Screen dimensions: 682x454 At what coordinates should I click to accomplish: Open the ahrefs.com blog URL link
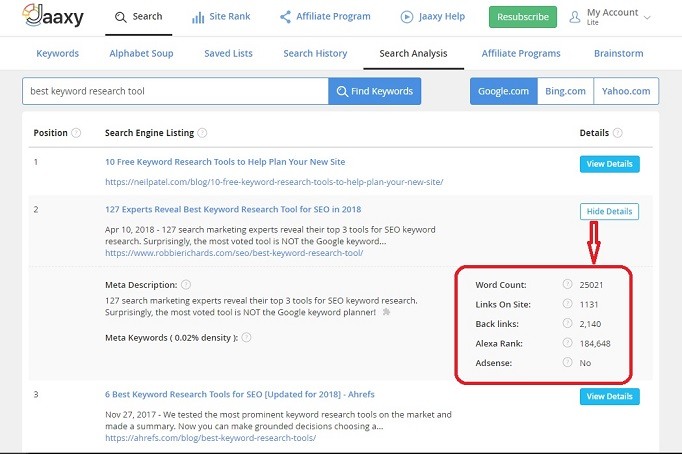click(211, 437)
